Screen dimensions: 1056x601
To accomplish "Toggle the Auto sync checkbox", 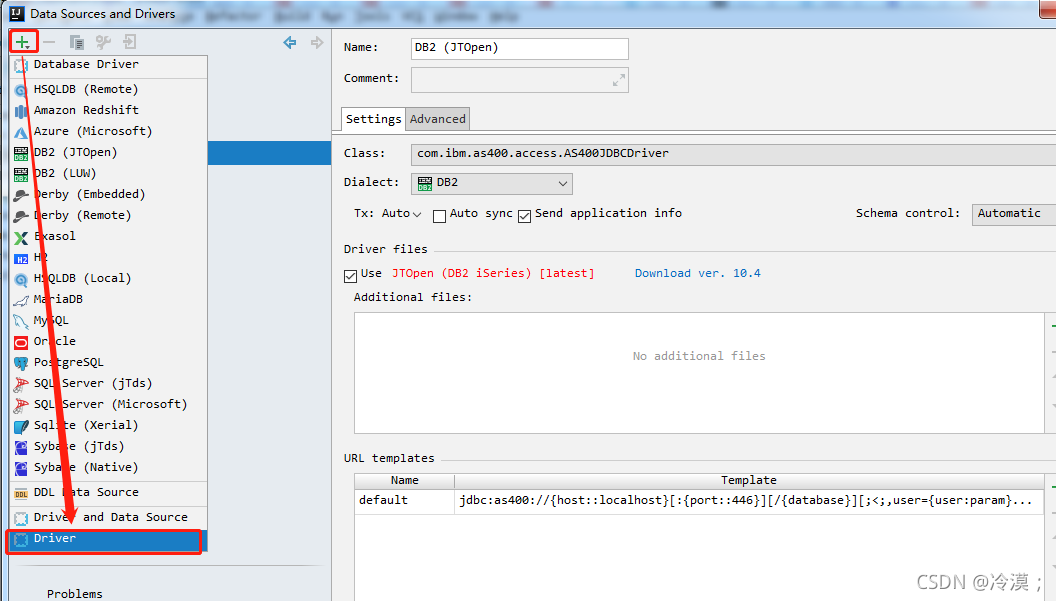I will click(439, 216).
